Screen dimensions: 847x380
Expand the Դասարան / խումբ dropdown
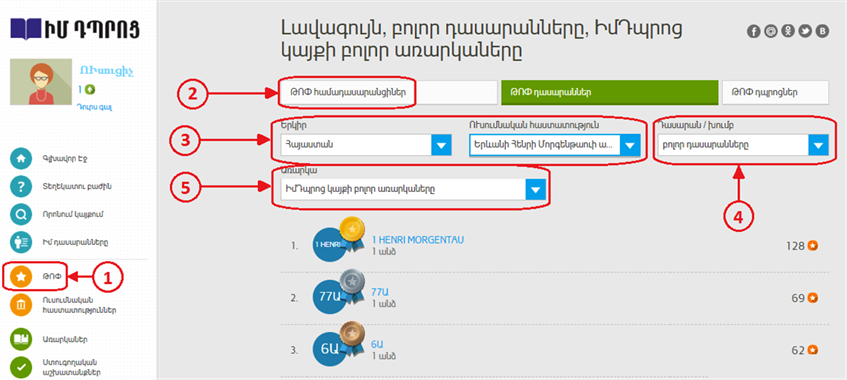pyautogui.click(x=743, y=145)
